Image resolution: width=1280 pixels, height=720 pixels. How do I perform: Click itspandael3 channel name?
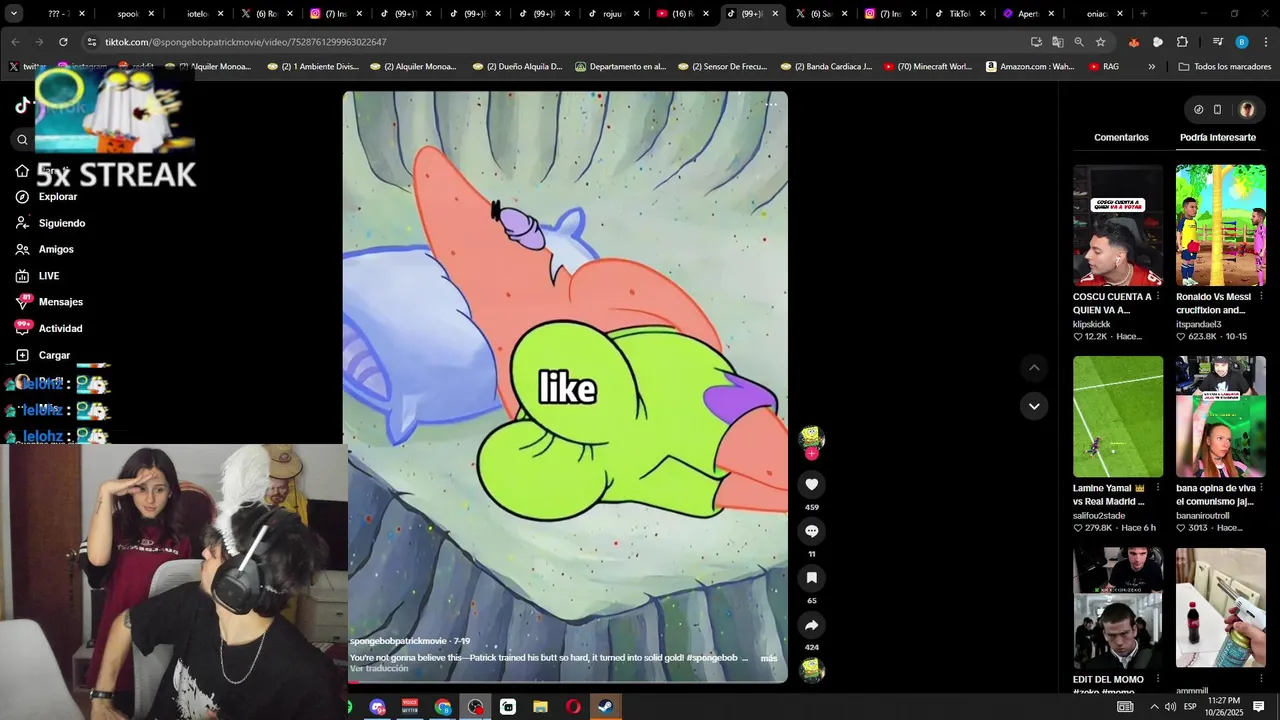click(x=1198, y=324)
